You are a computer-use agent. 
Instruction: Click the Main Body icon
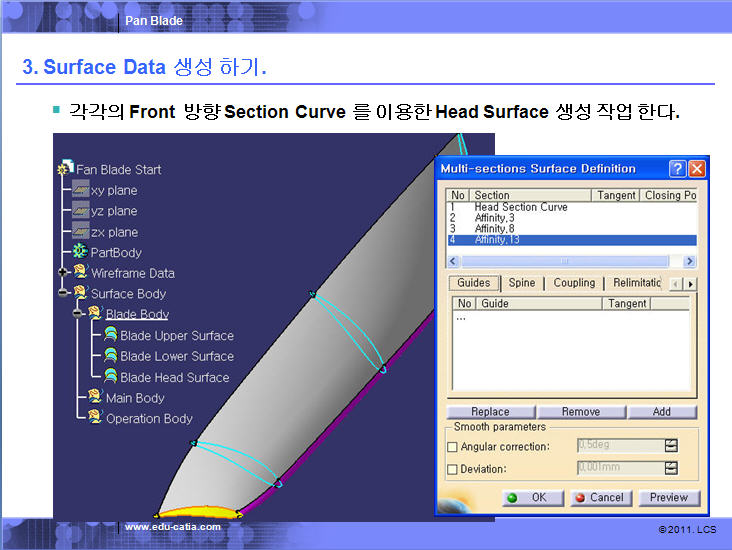[95, 397]
